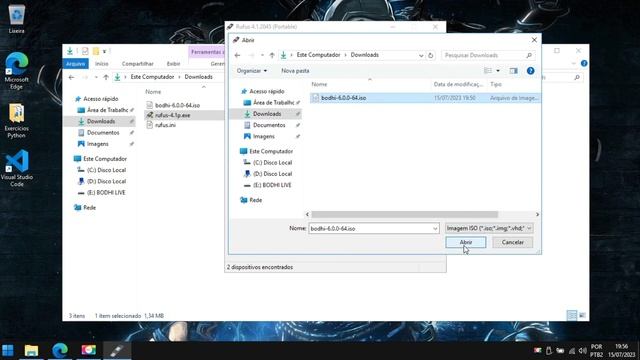Image resolution: width=640 pixels, height=360 pixels.
Task: Sort by Data de modificação column in dialog
Action: 458,84
